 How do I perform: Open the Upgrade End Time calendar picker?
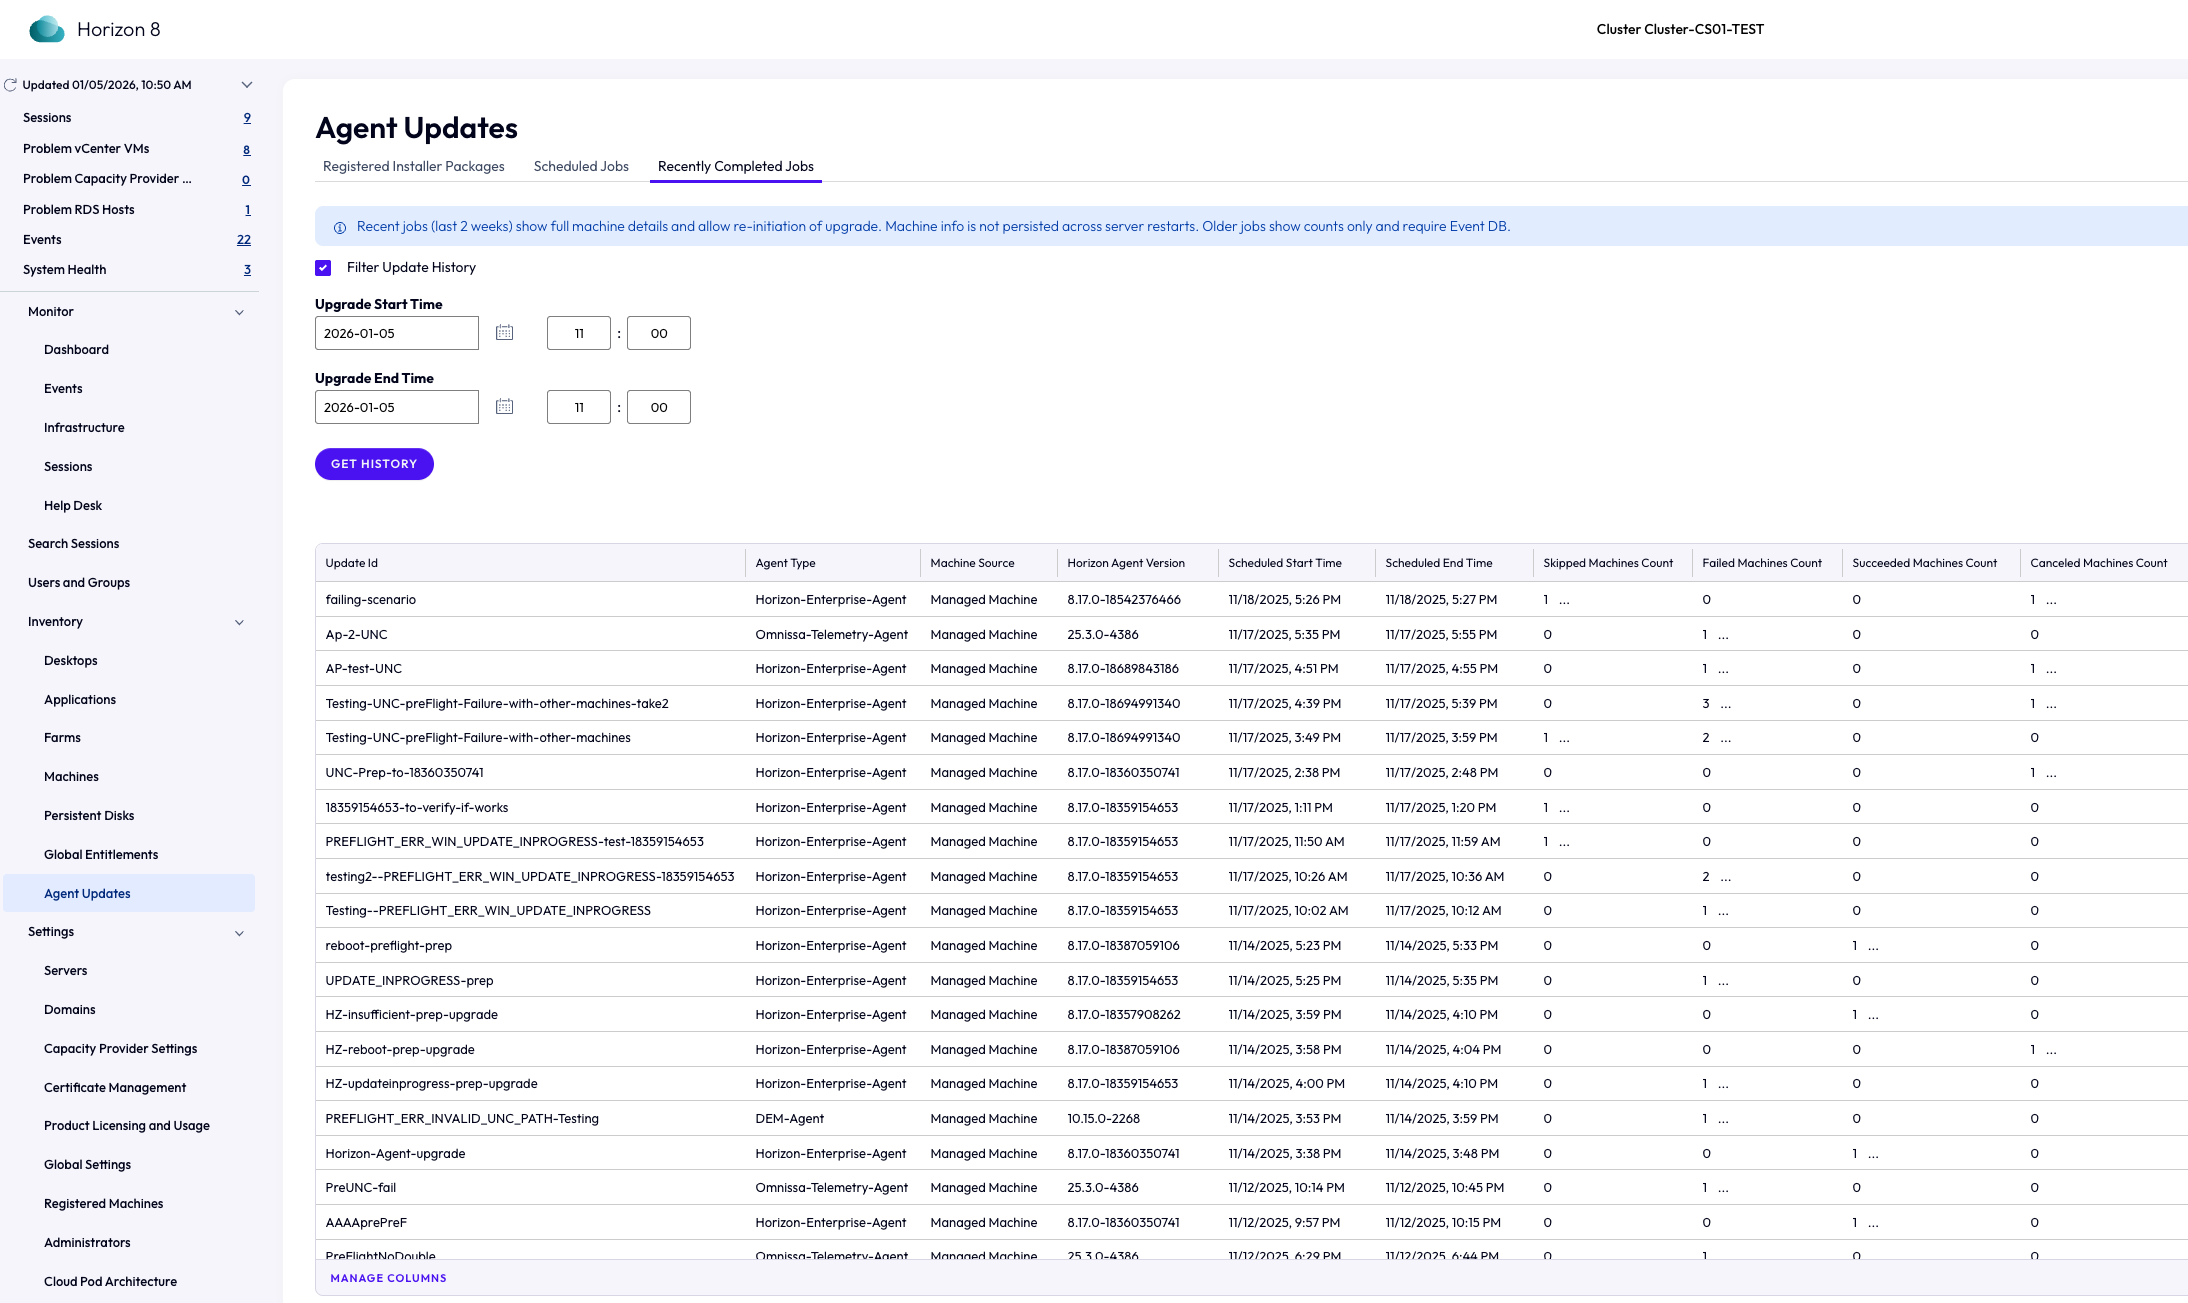point(505,407)
